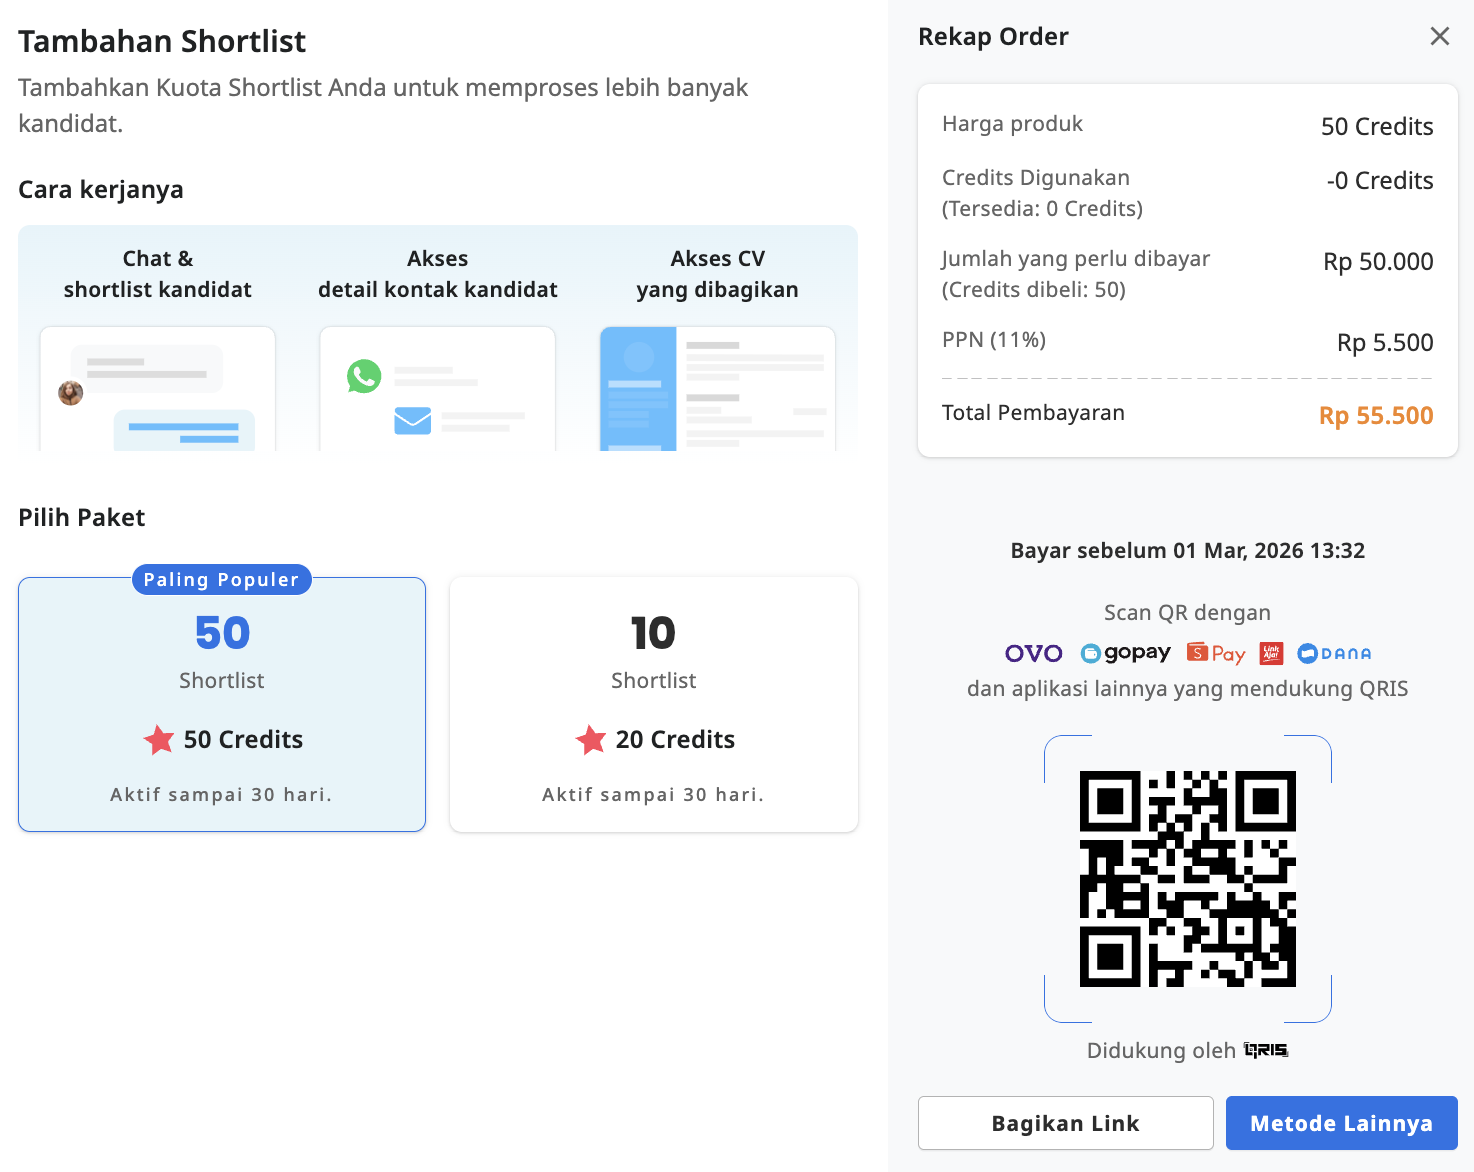Image resolution: width=1474 pixels, height=1172 pixels.
Task: Click the ShopeePay logo
Action: pos(1216,654)
